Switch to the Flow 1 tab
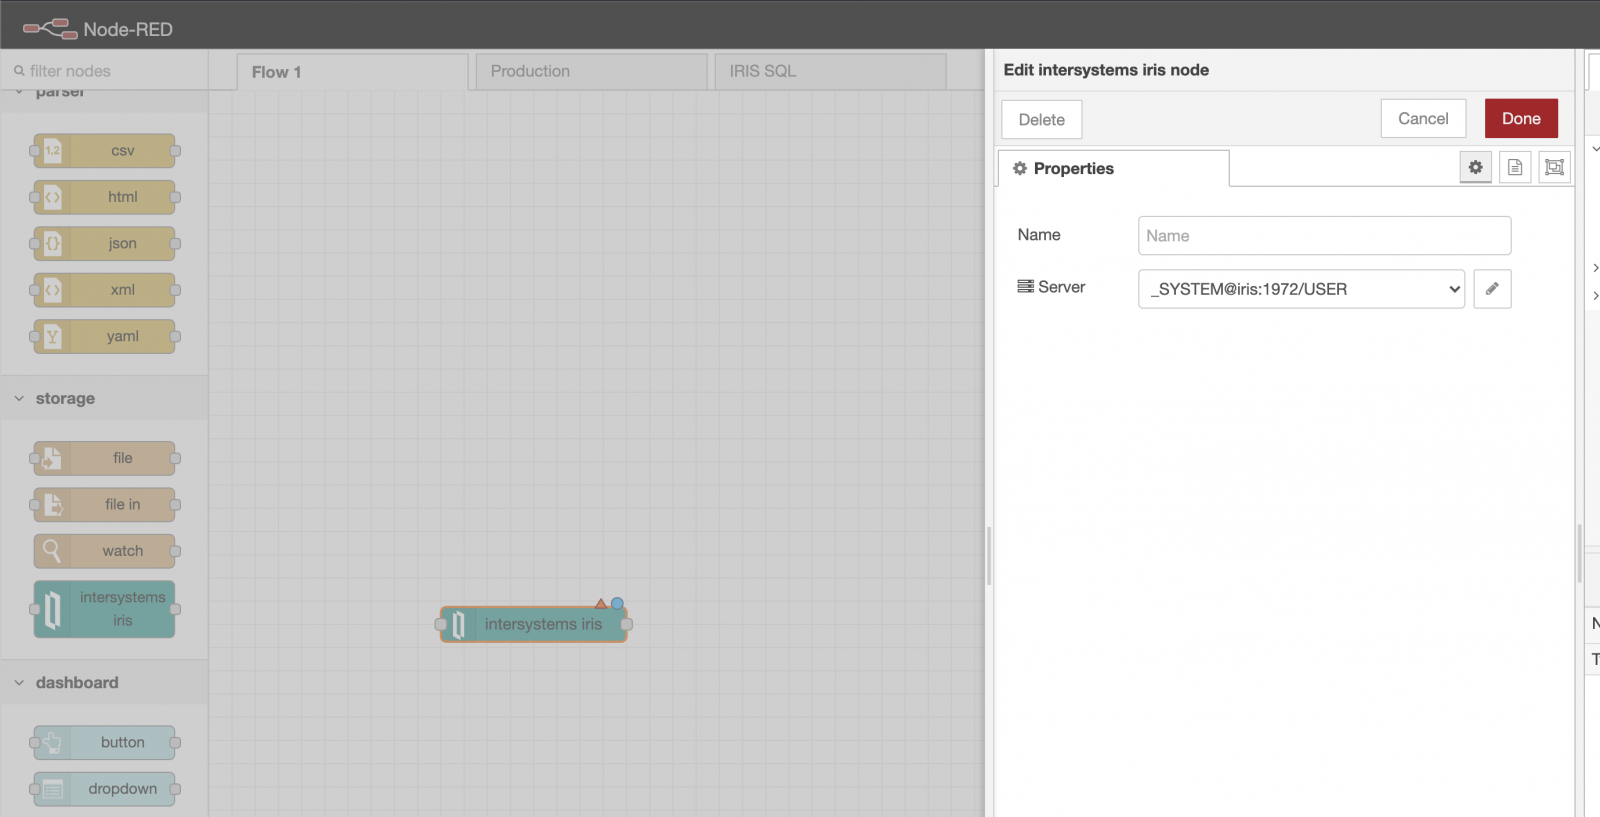Viewport: 1600px width, 817px height. tap(352, 72)
